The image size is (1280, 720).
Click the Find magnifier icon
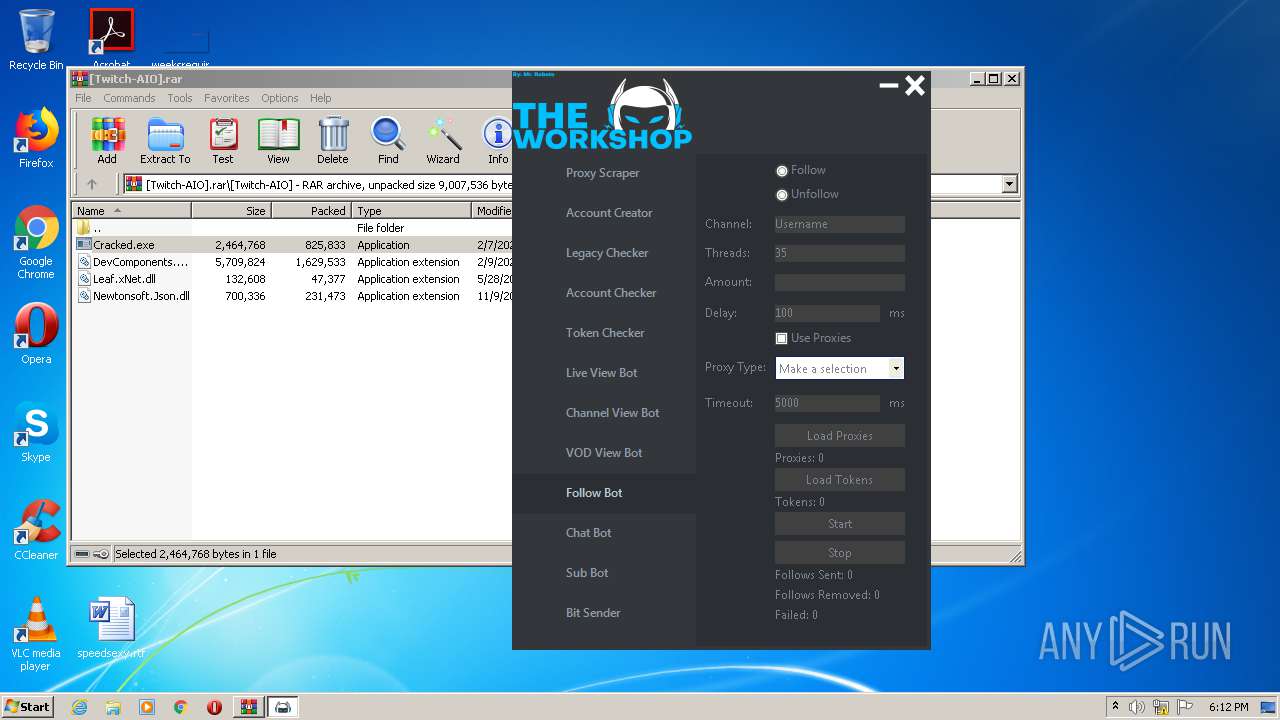coord(388,141)
